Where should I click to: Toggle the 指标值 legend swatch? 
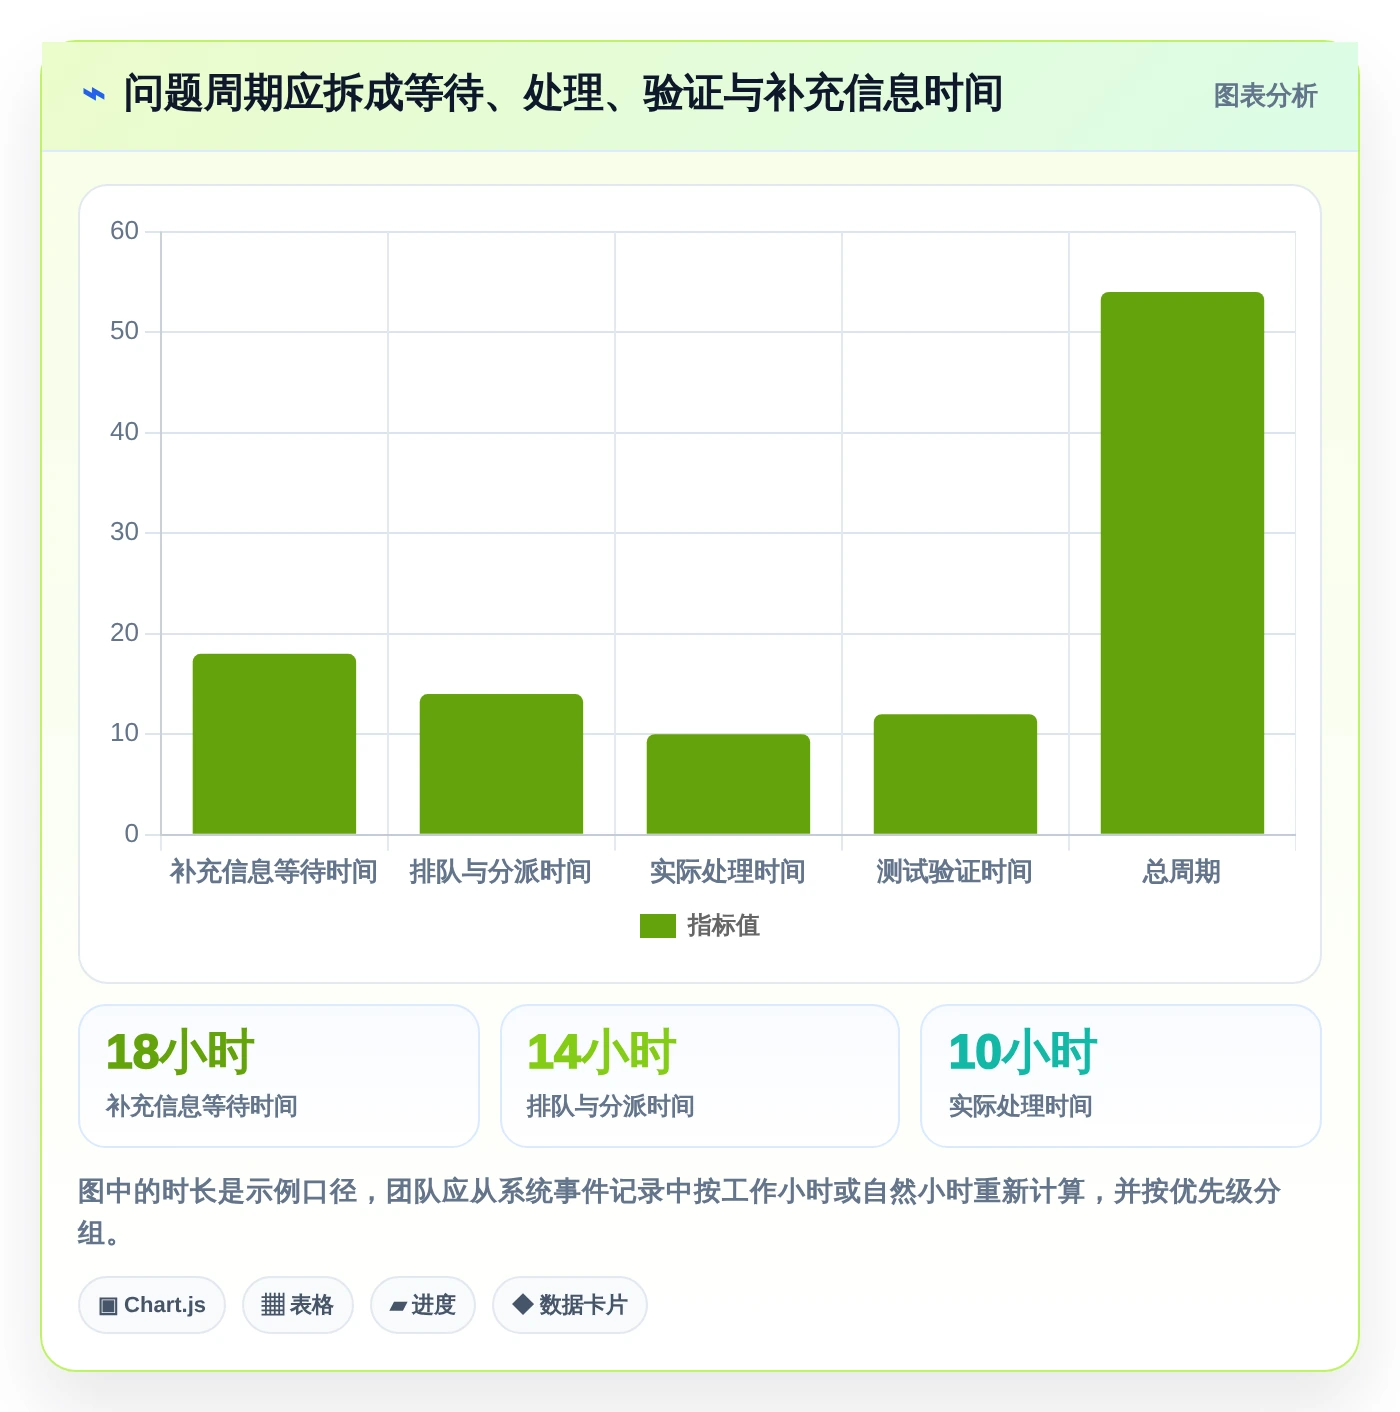tap(658, 926)
